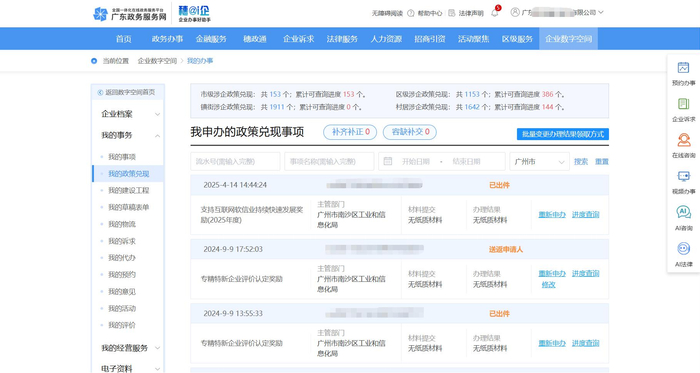Click 进度查询 for the 17:52:03 item
Image resolution: width=700 pixels, height=373 pixels.
[586, 274]
